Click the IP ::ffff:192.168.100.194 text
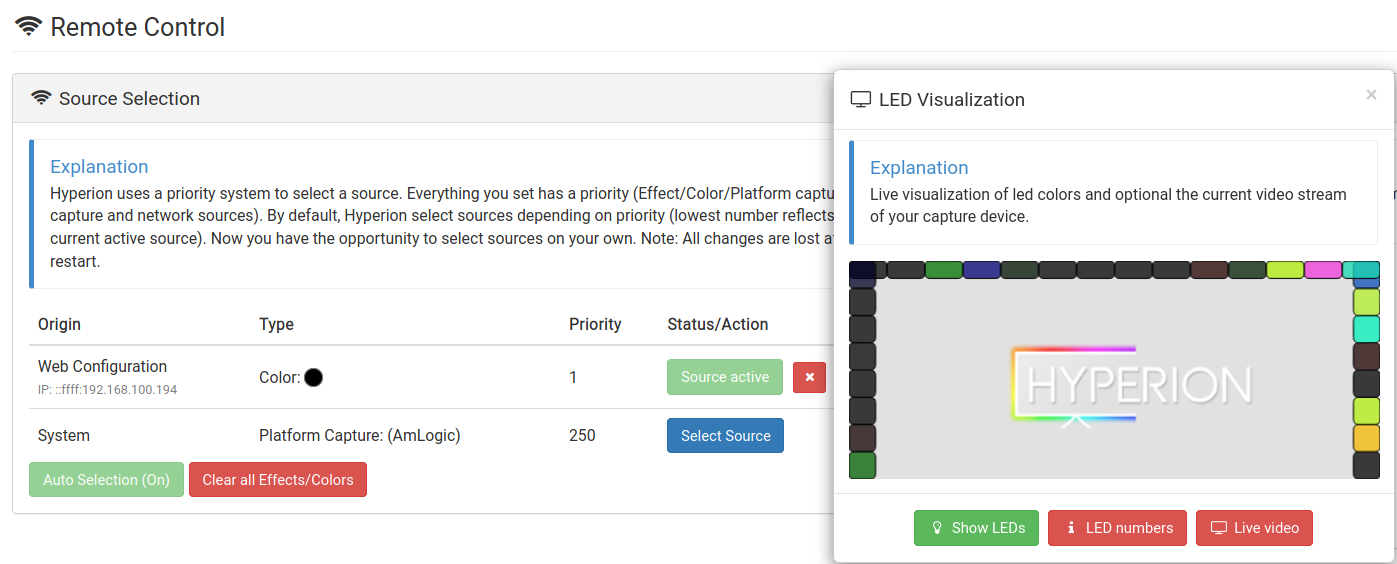The width and height of the screenshot is (1397, 564). coord(108,389)
